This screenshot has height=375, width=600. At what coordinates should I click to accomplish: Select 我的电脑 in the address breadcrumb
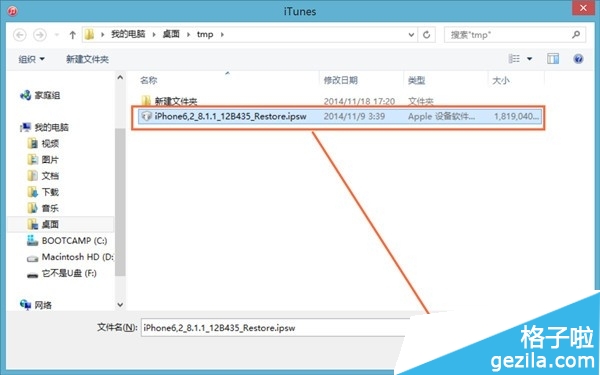[128, 34]
